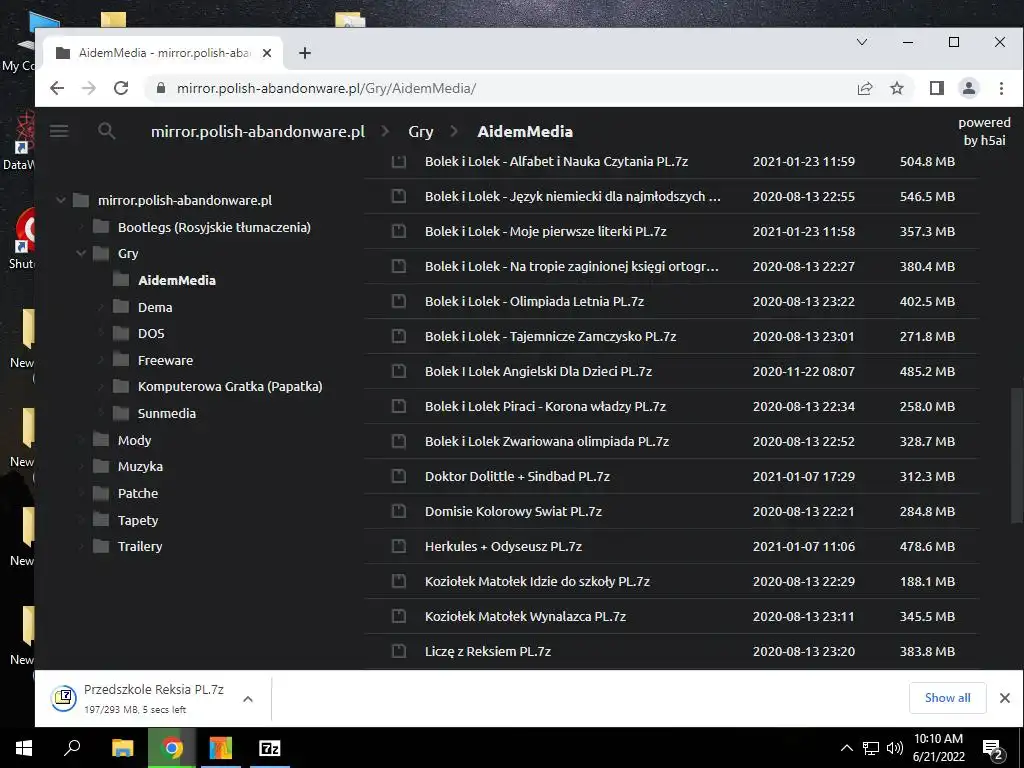Close the downloads bar
The width and height of the screenshot is (1024, 768).
1005,698
